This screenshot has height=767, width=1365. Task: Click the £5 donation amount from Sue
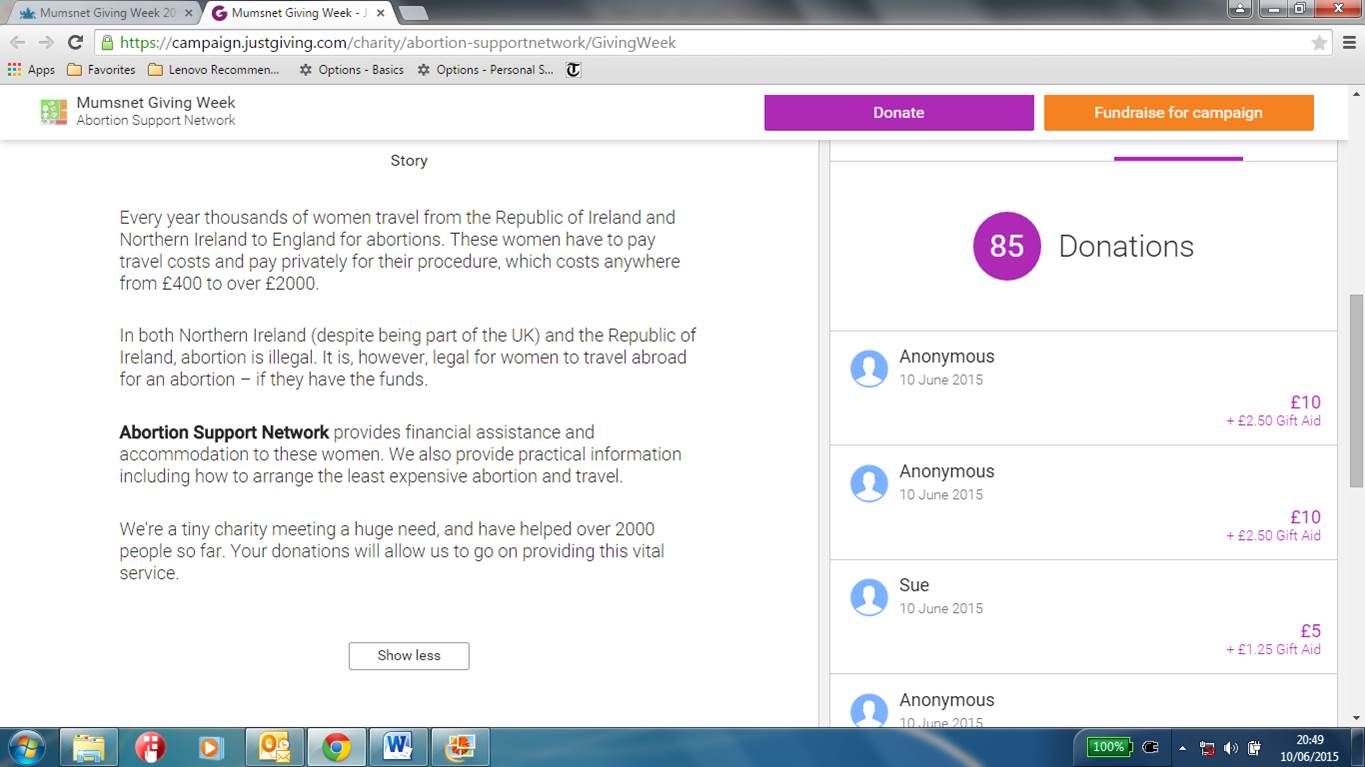click(x=1310, y=631)
